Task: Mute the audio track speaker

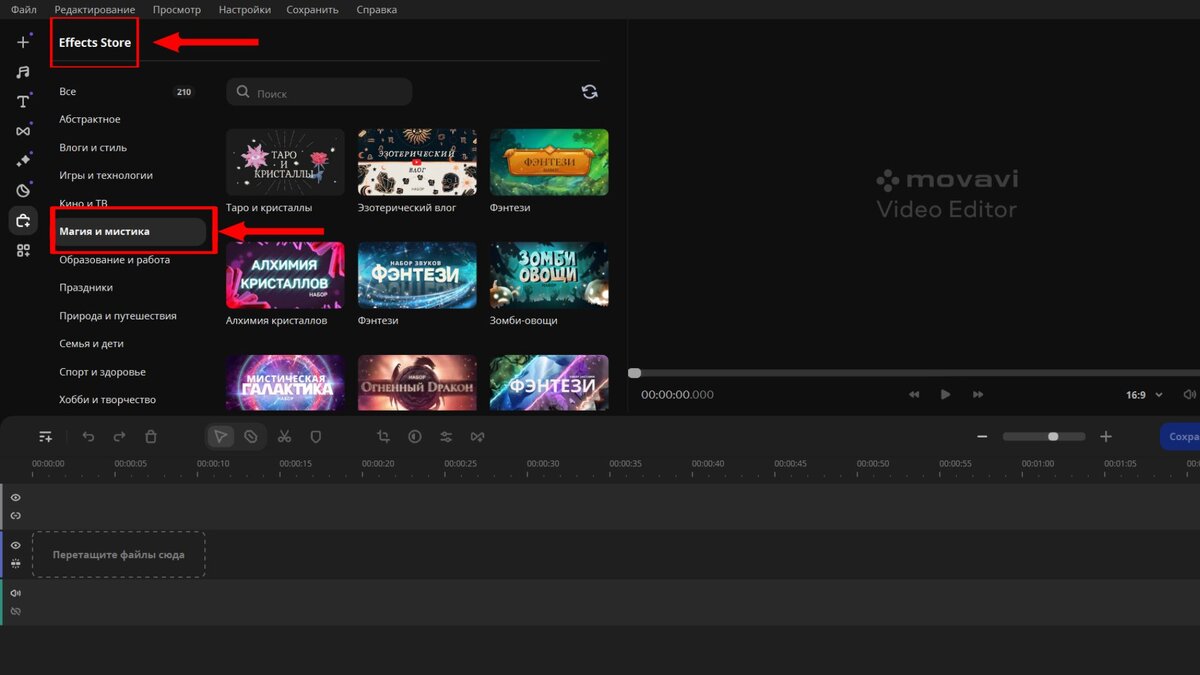Action: [x=15, y=593]
